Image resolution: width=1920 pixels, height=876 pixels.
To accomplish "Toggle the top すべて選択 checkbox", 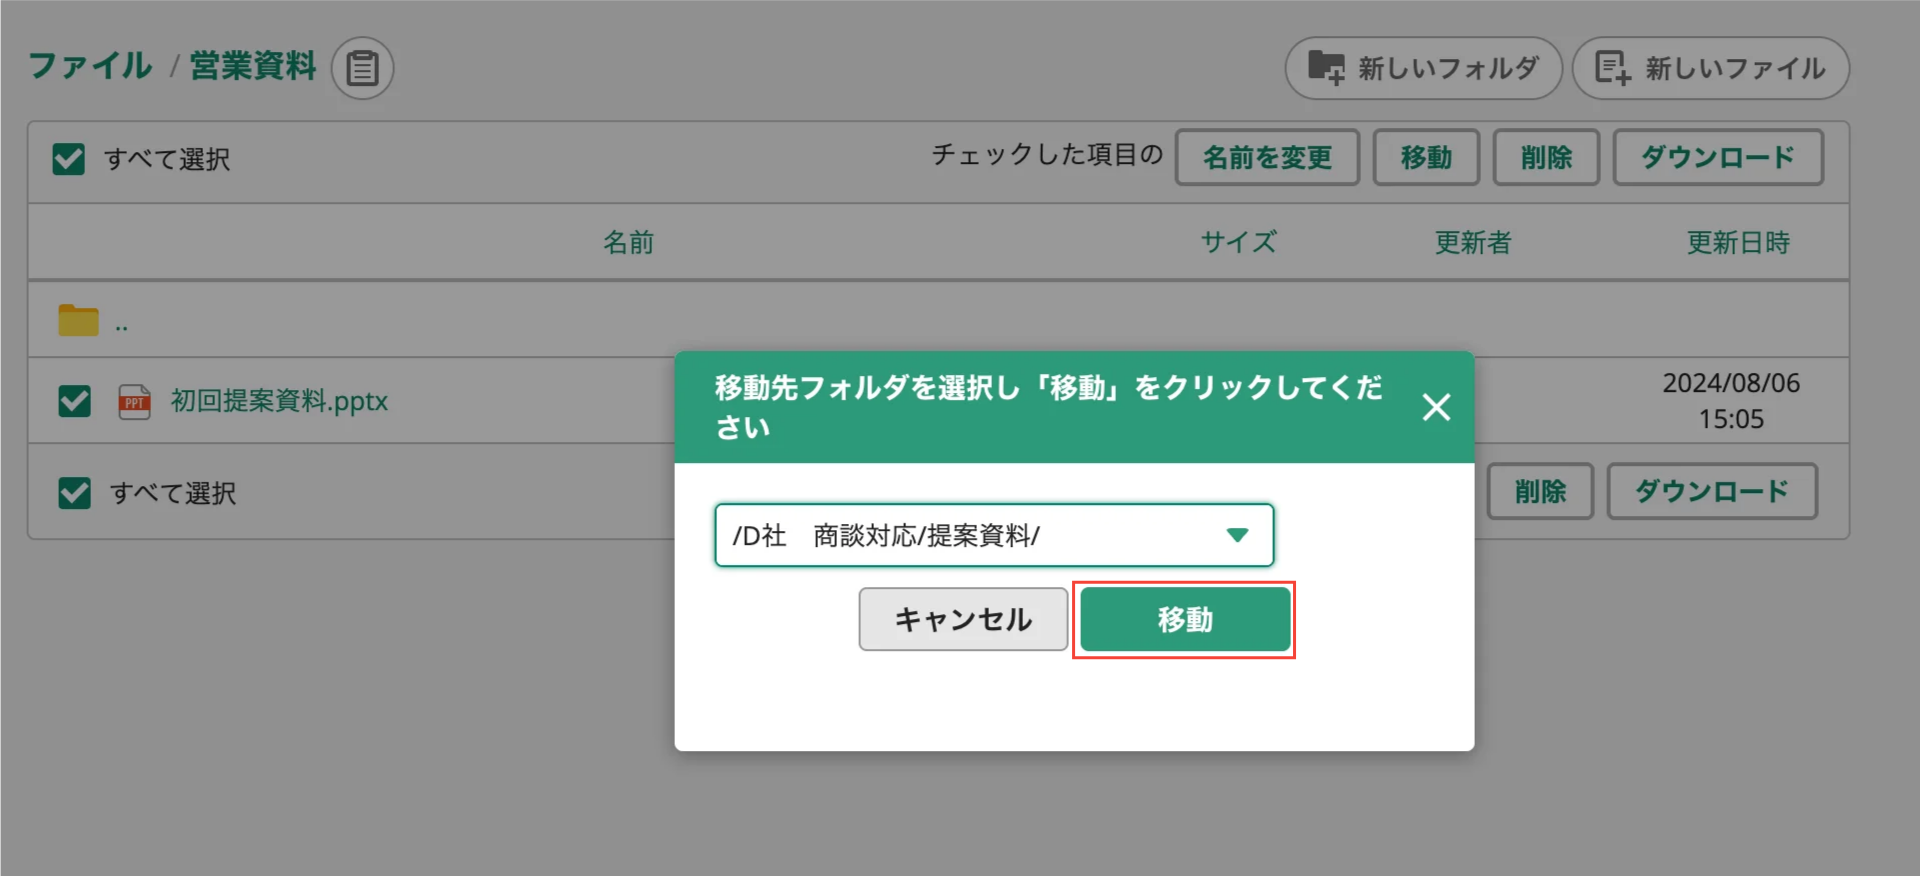I will pyautogui.click(x=68, y=159).
